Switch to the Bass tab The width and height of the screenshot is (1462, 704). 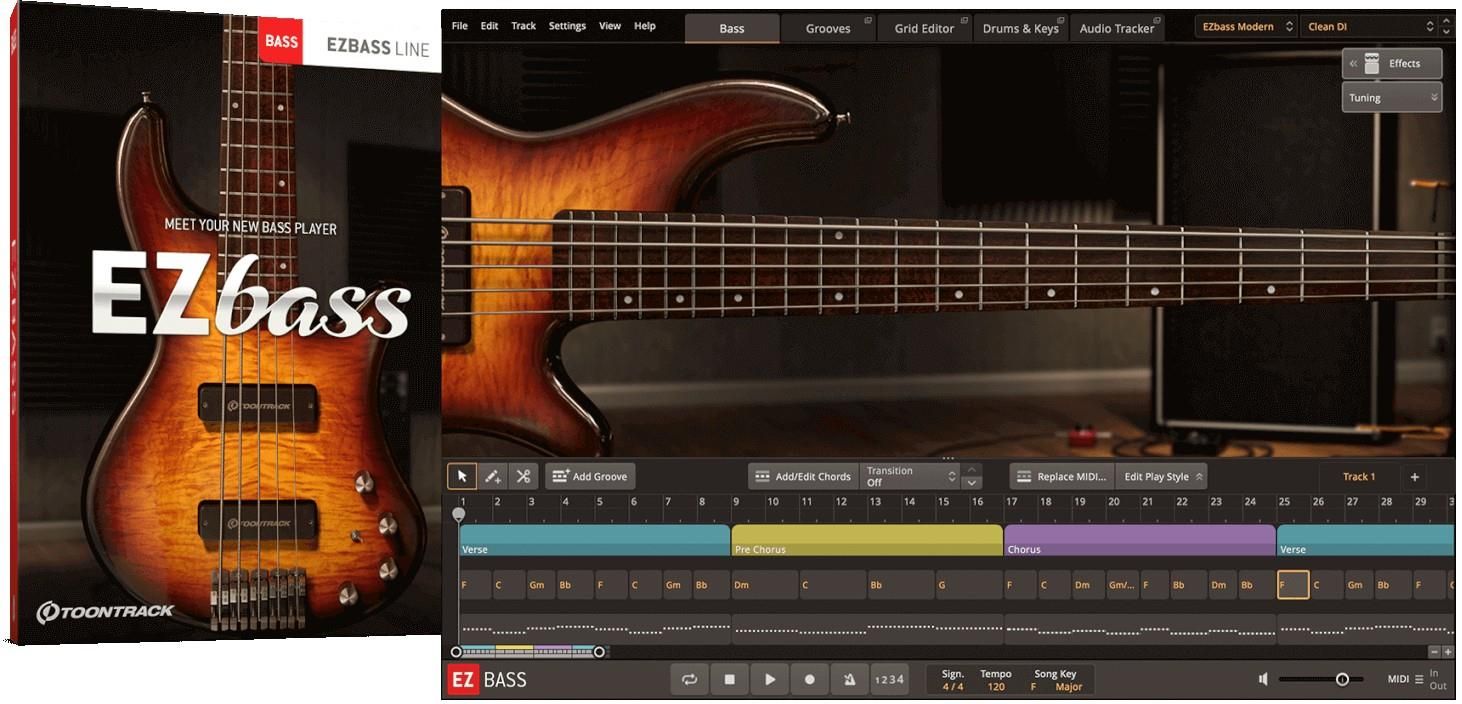732,28
